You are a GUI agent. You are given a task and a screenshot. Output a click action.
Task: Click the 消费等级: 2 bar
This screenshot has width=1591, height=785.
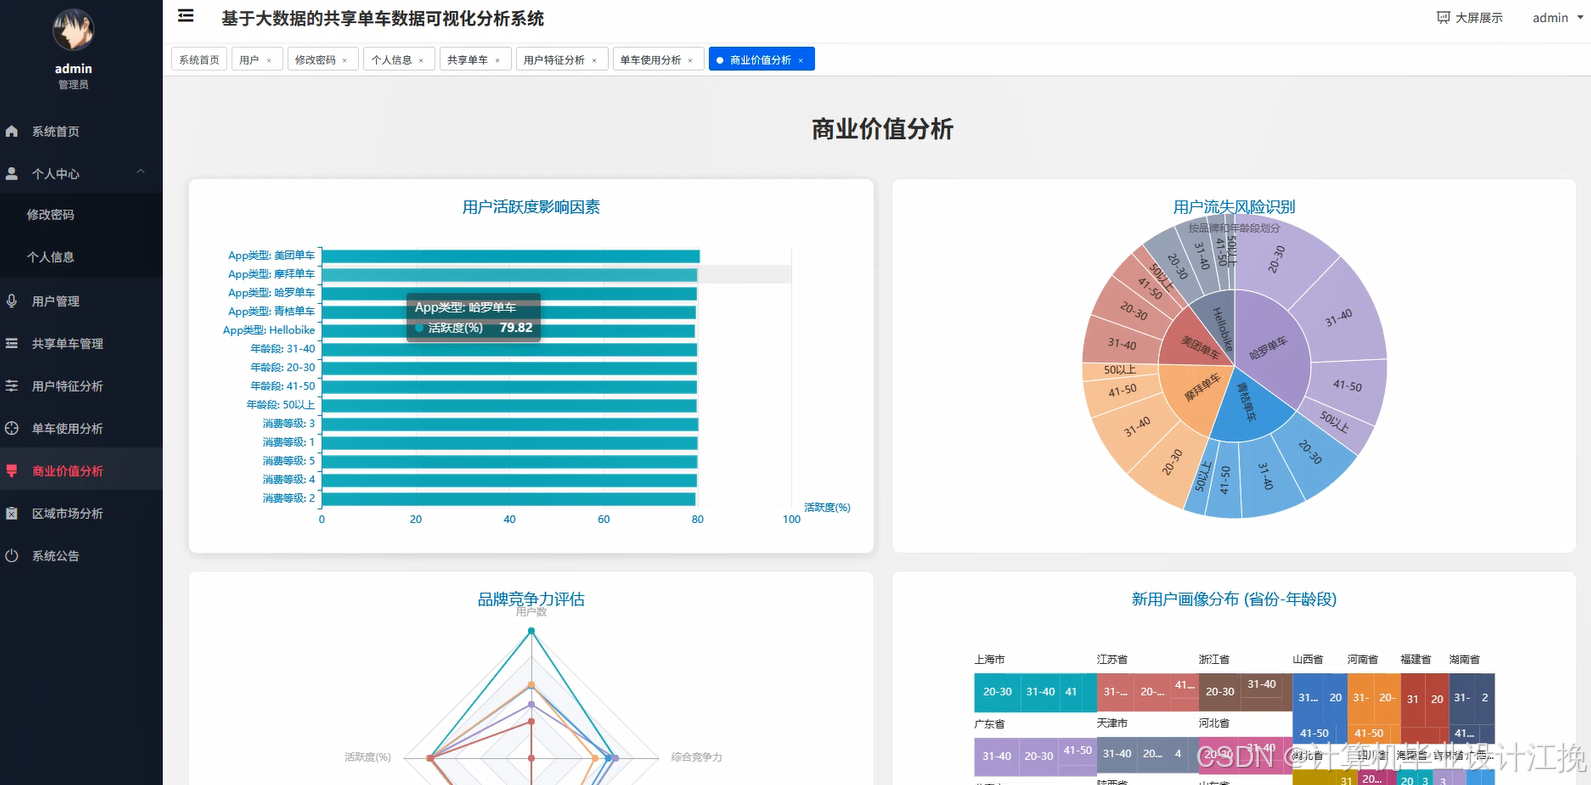(x=508, y=498)
